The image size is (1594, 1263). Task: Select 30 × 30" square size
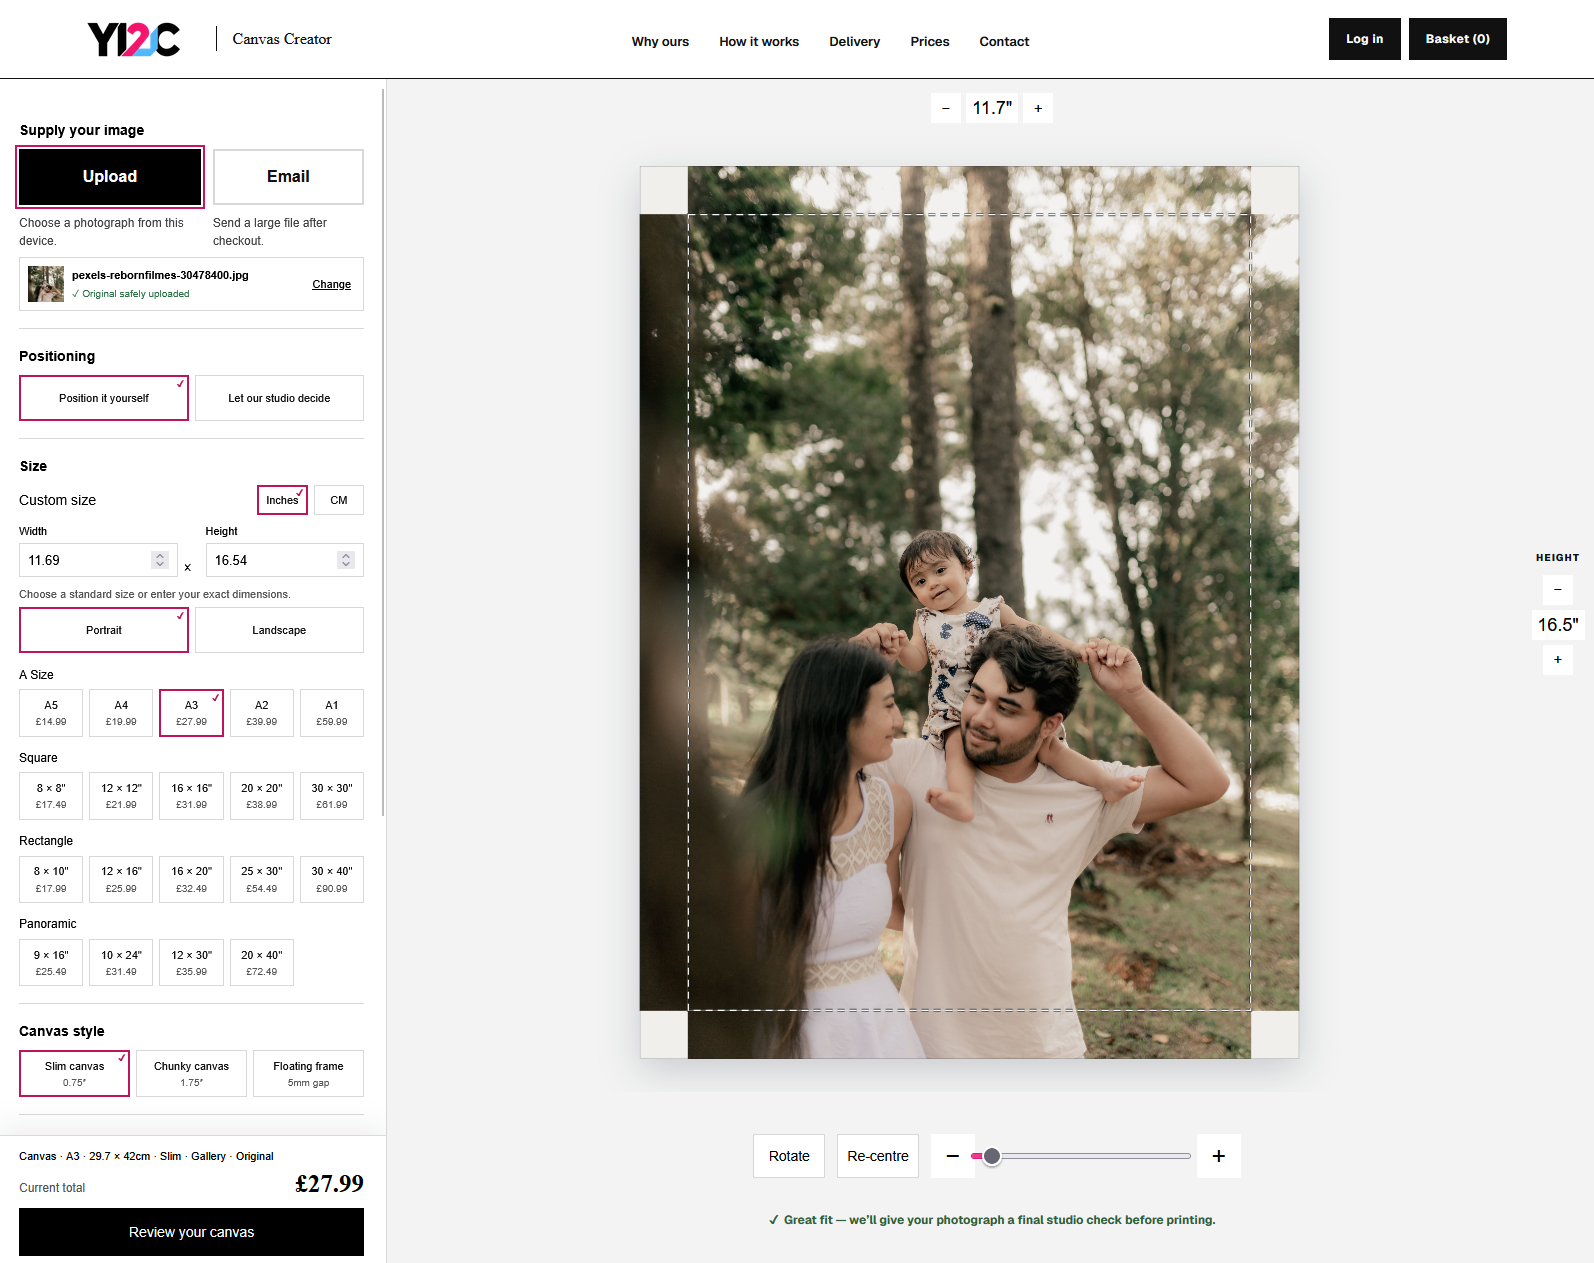332,796
